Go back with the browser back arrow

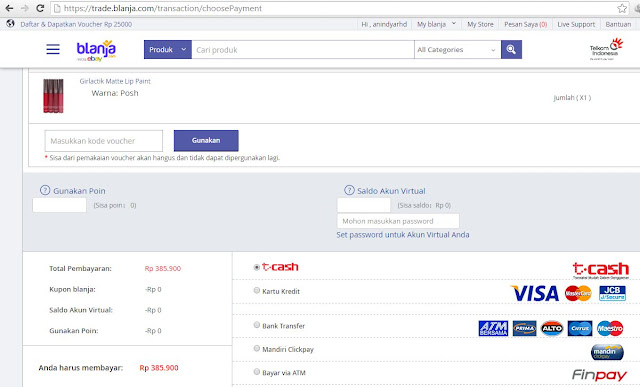(x=9, y=8)
